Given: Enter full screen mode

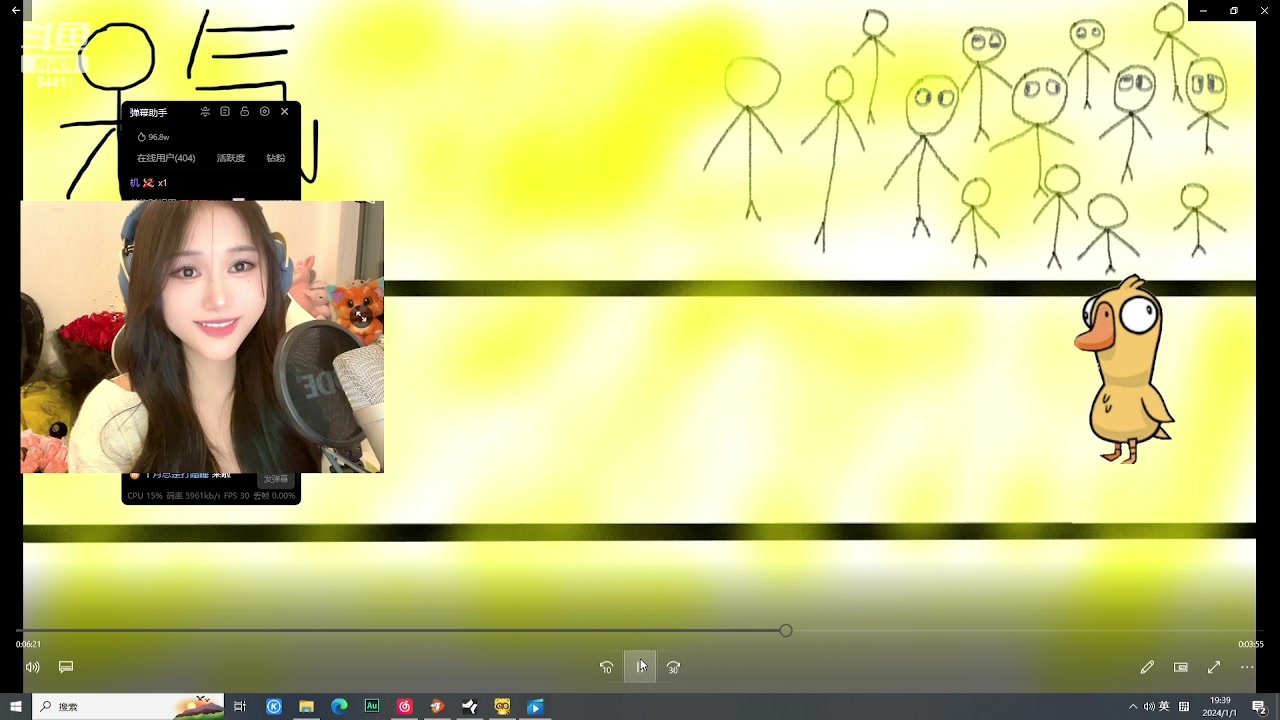Looking at the screenshot, I should (x=1214, y=667).
